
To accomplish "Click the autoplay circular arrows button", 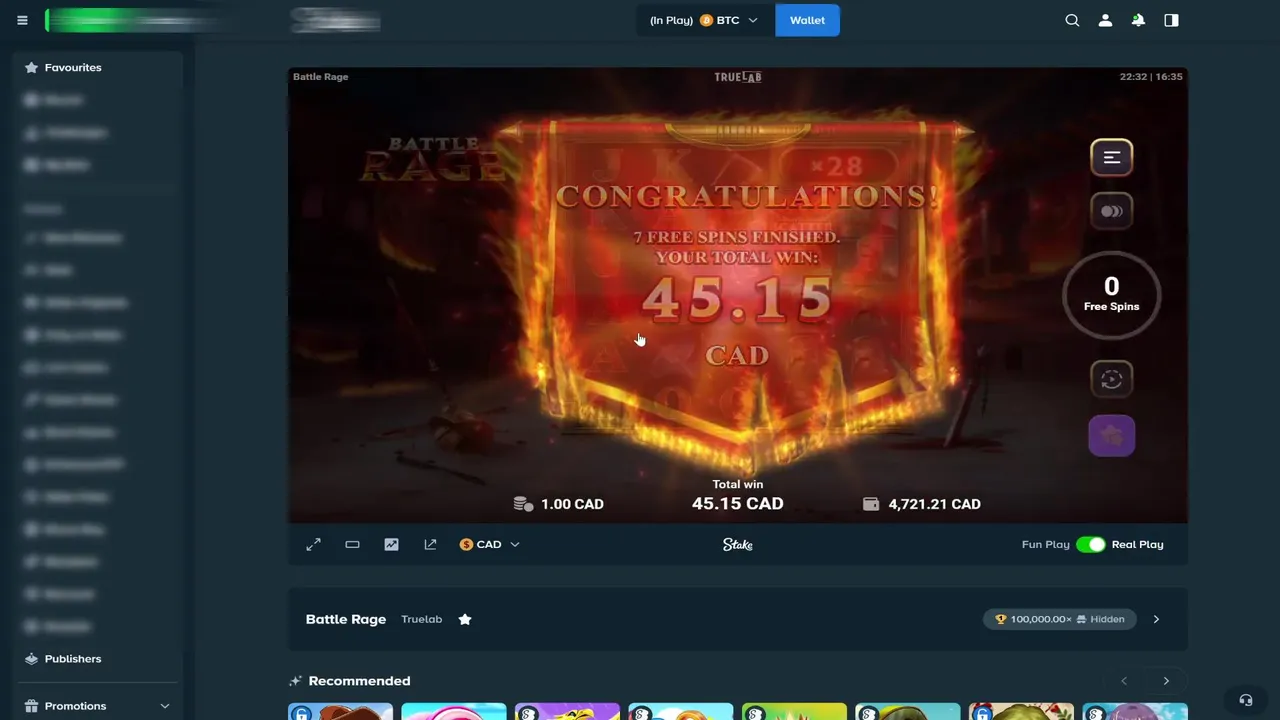I will (1111, 379).
